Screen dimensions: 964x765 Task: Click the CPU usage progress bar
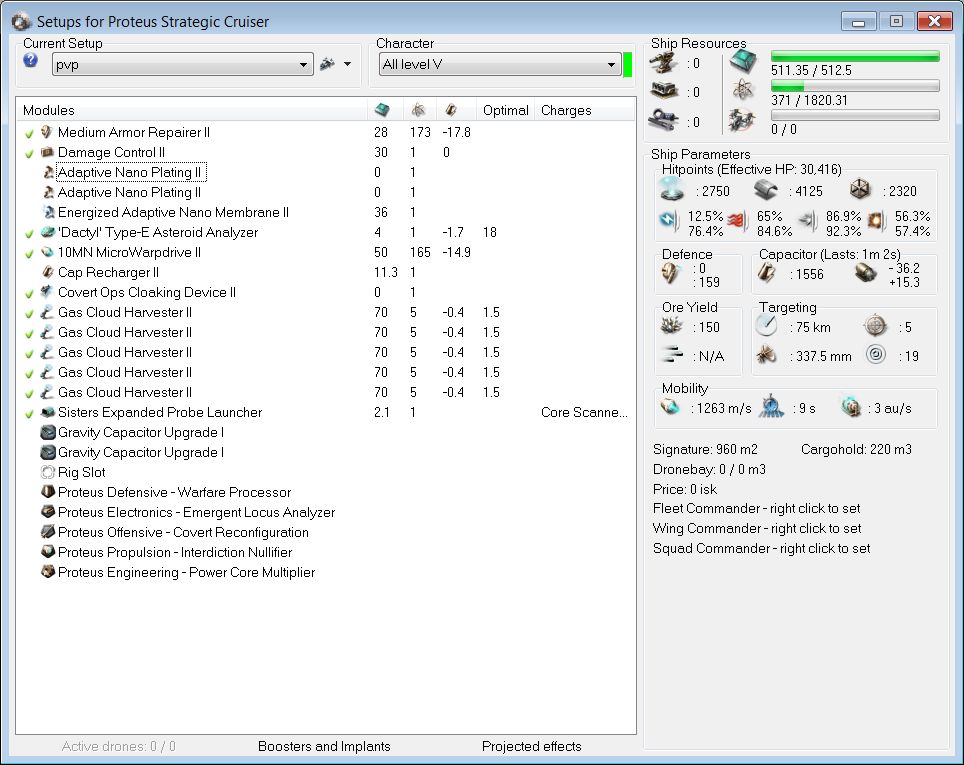[x=855, y=57]
